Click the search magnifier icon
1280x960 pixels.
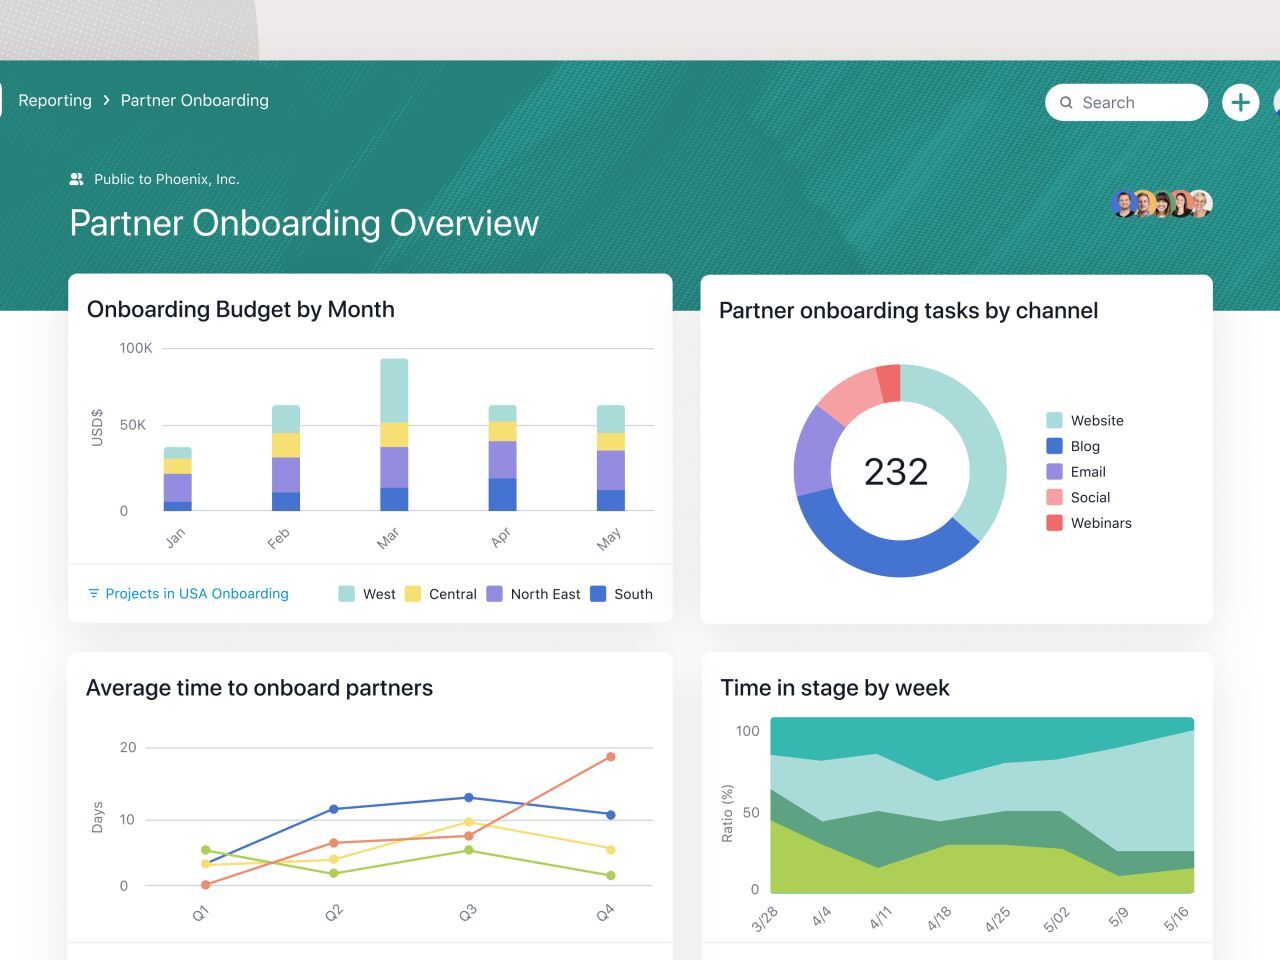(x=1067, y=102)
